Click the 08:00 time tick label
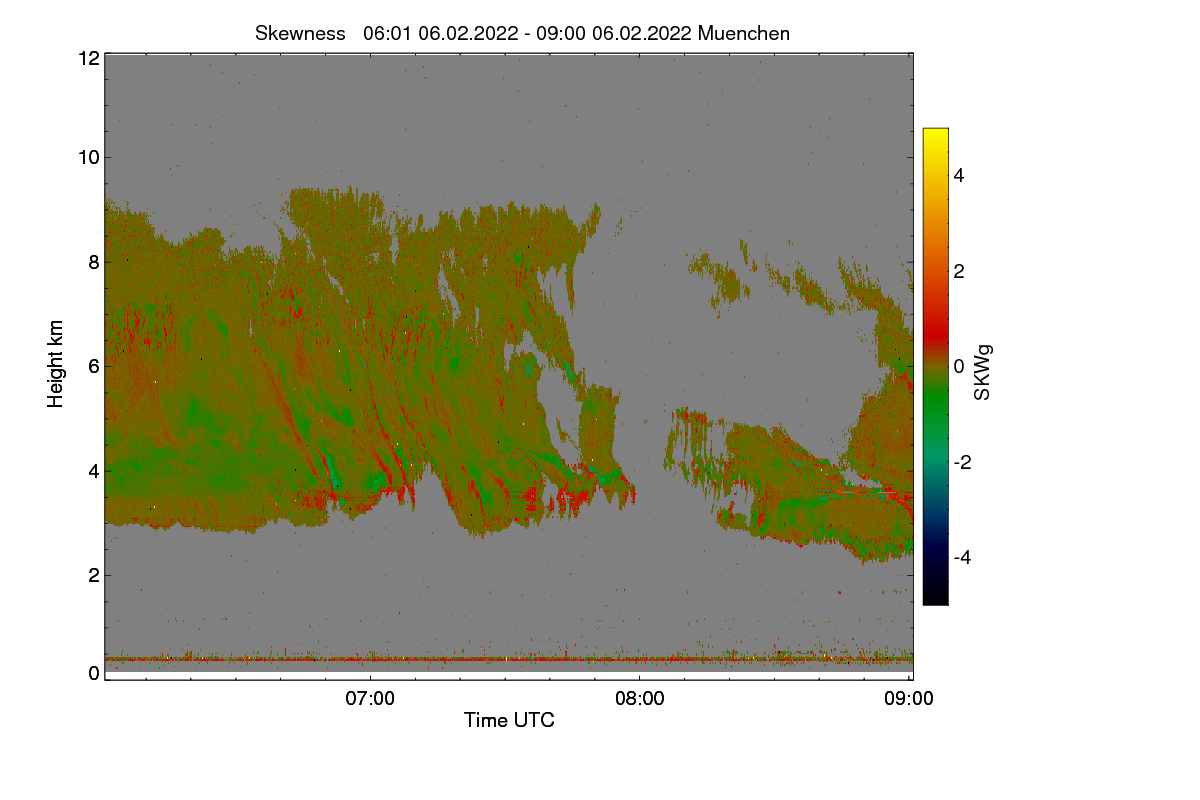 pyautogui.click(x=640, y=698)
